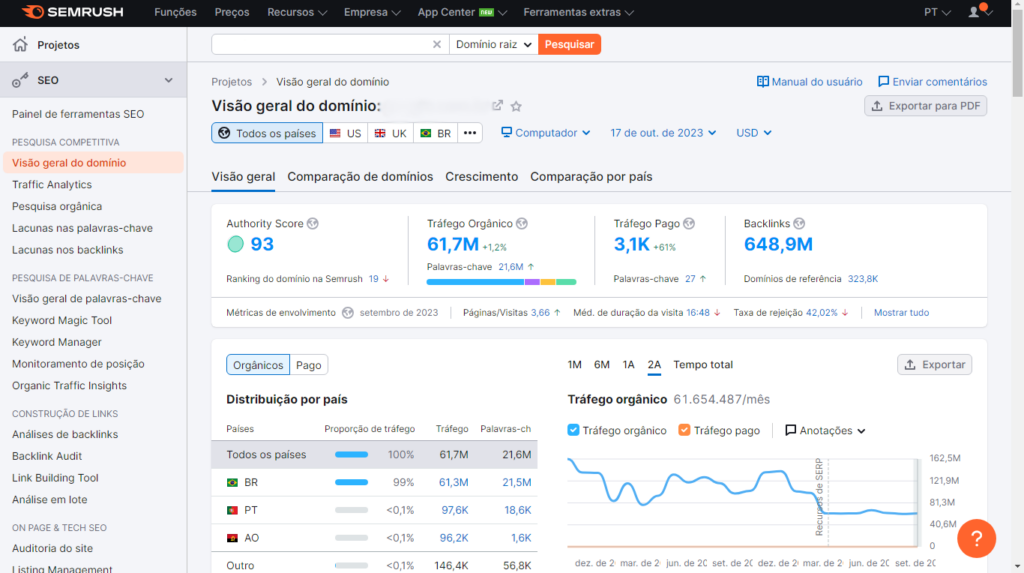Toggle Tráfego orgânico checkbox
The height and width of the screenshot is (573, 1024).
tap(573, 430)
